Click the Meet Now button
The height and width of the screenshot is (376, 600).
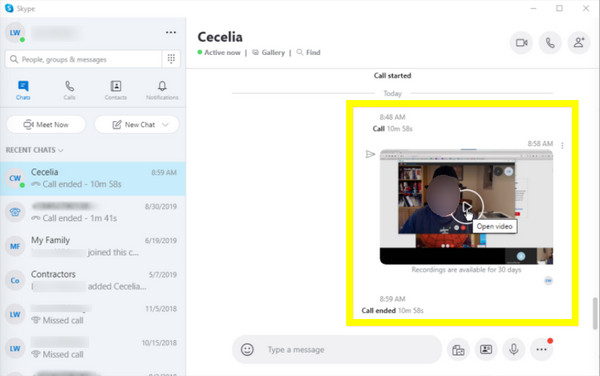pos(46,125)
